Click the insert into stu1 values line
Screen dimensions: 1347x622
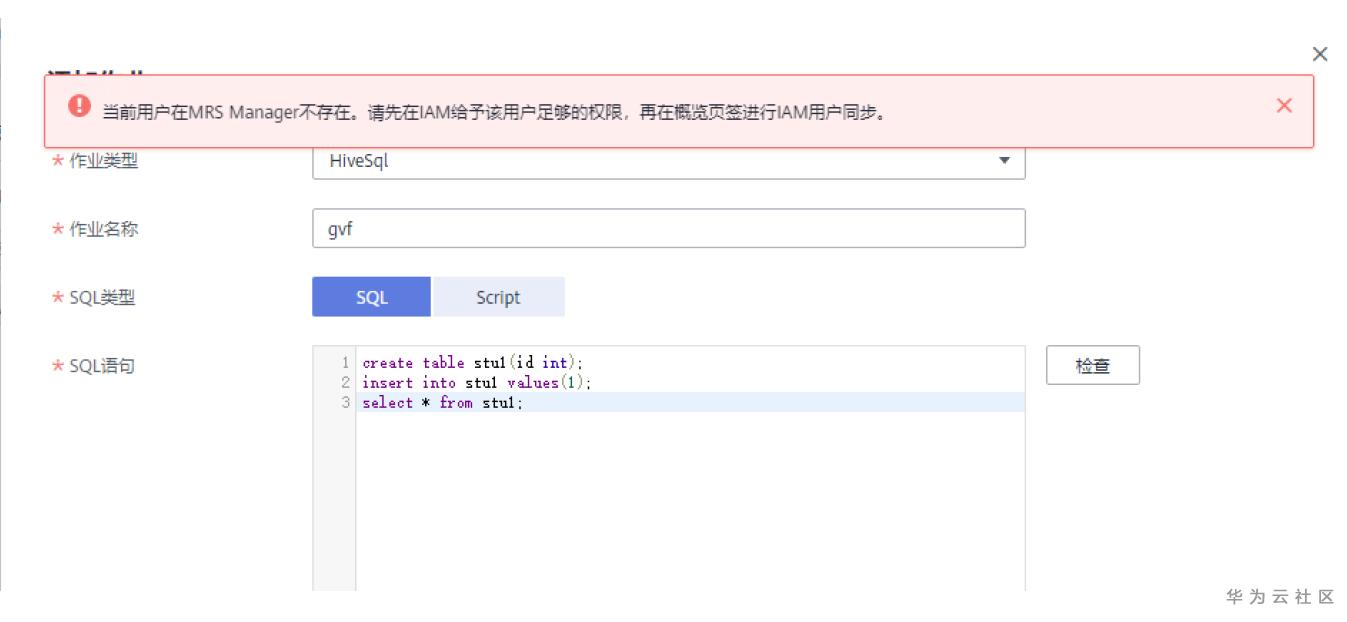pyautogui.click(x=477, y=383)
